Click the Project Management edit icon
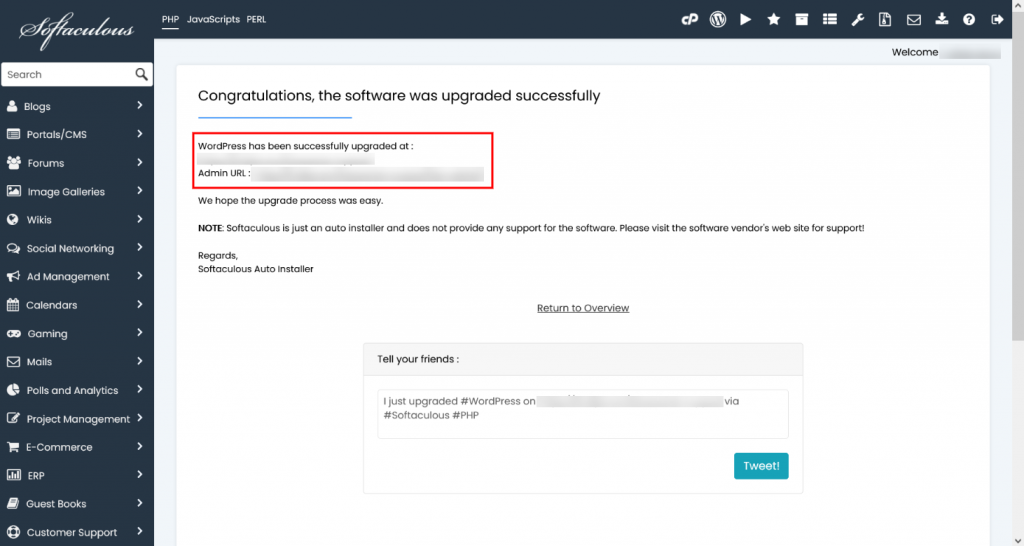 (x=13, y=418)
